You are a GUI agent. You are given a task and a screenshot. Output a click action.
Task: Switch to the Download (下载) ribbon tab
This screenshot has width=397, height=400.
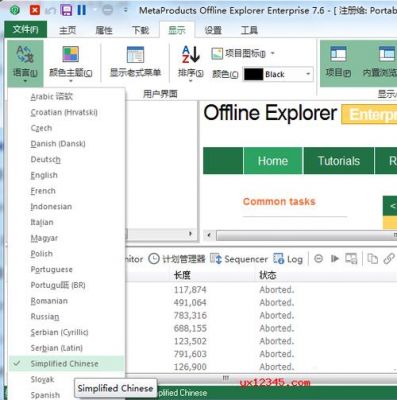click(x=140, y=30)
